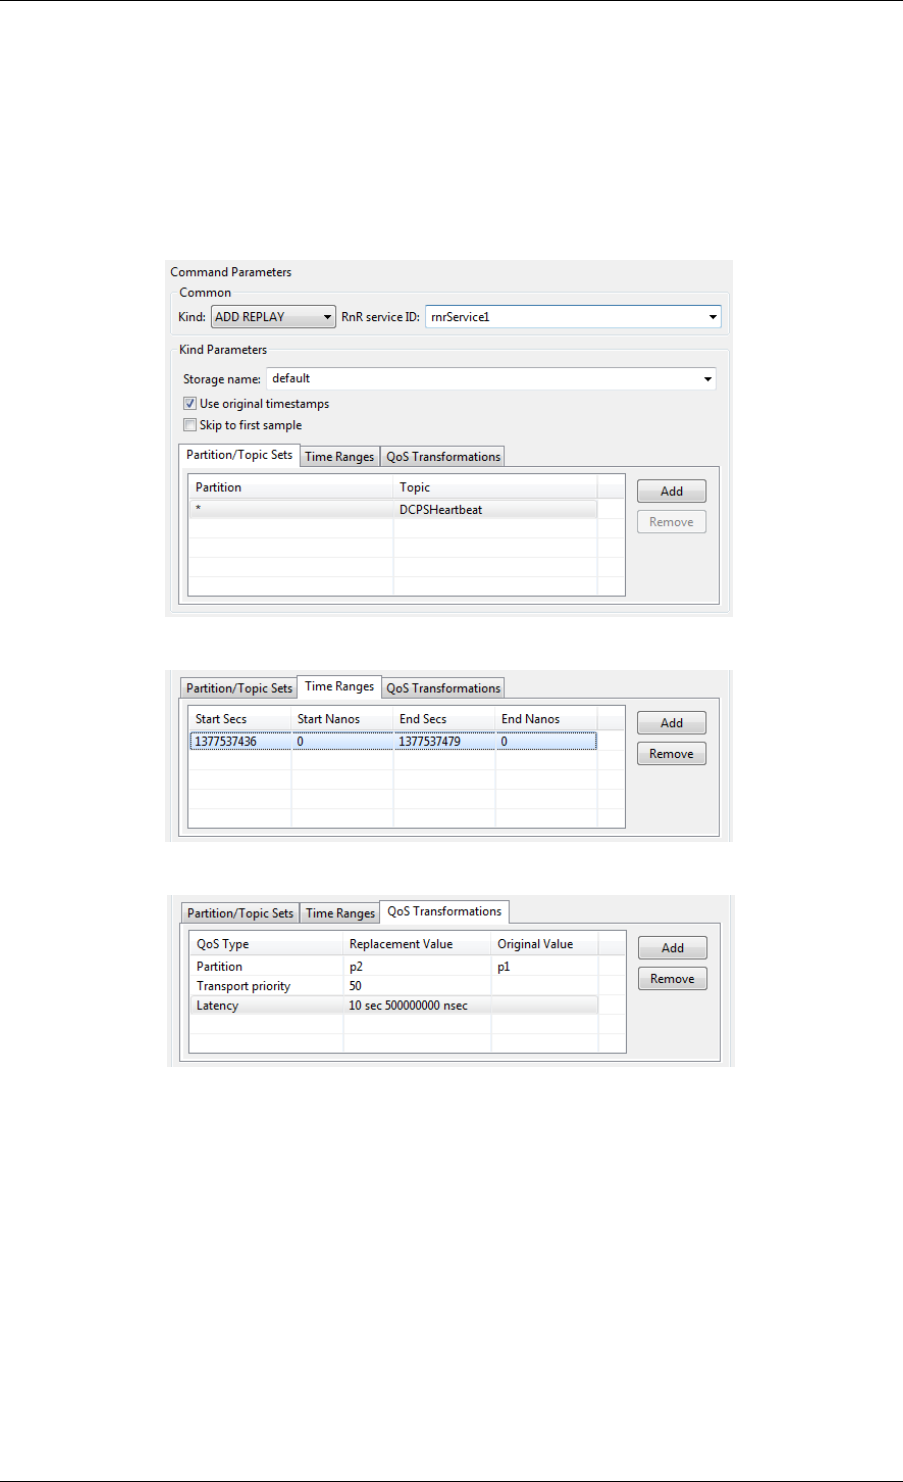Select the Start Secs value 1377537436
The image size is (903, 1482).
(240, 742)
